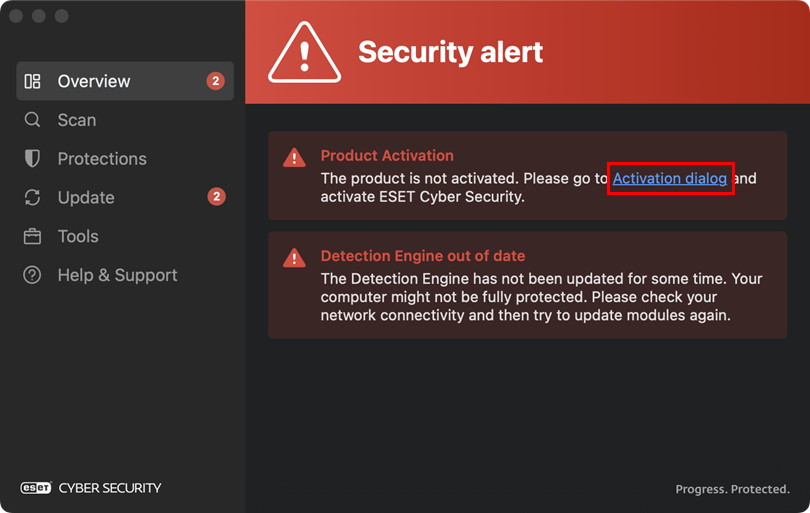Open the Activation dialog link
The width and height of the screenshot is (810, 513).
pyautogui.click(x=670, y=178)
